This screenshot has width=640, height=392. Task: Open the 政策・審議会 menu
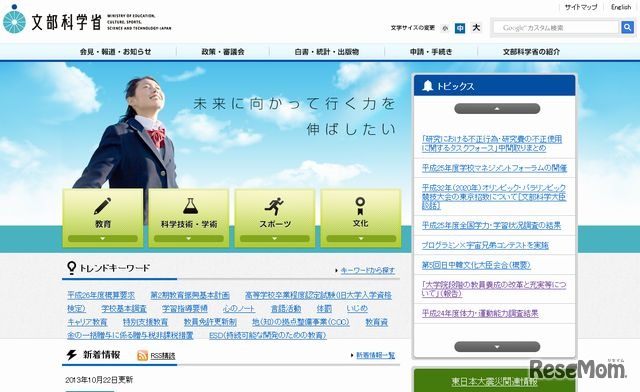pyautogui.click(x=223, y=52)
